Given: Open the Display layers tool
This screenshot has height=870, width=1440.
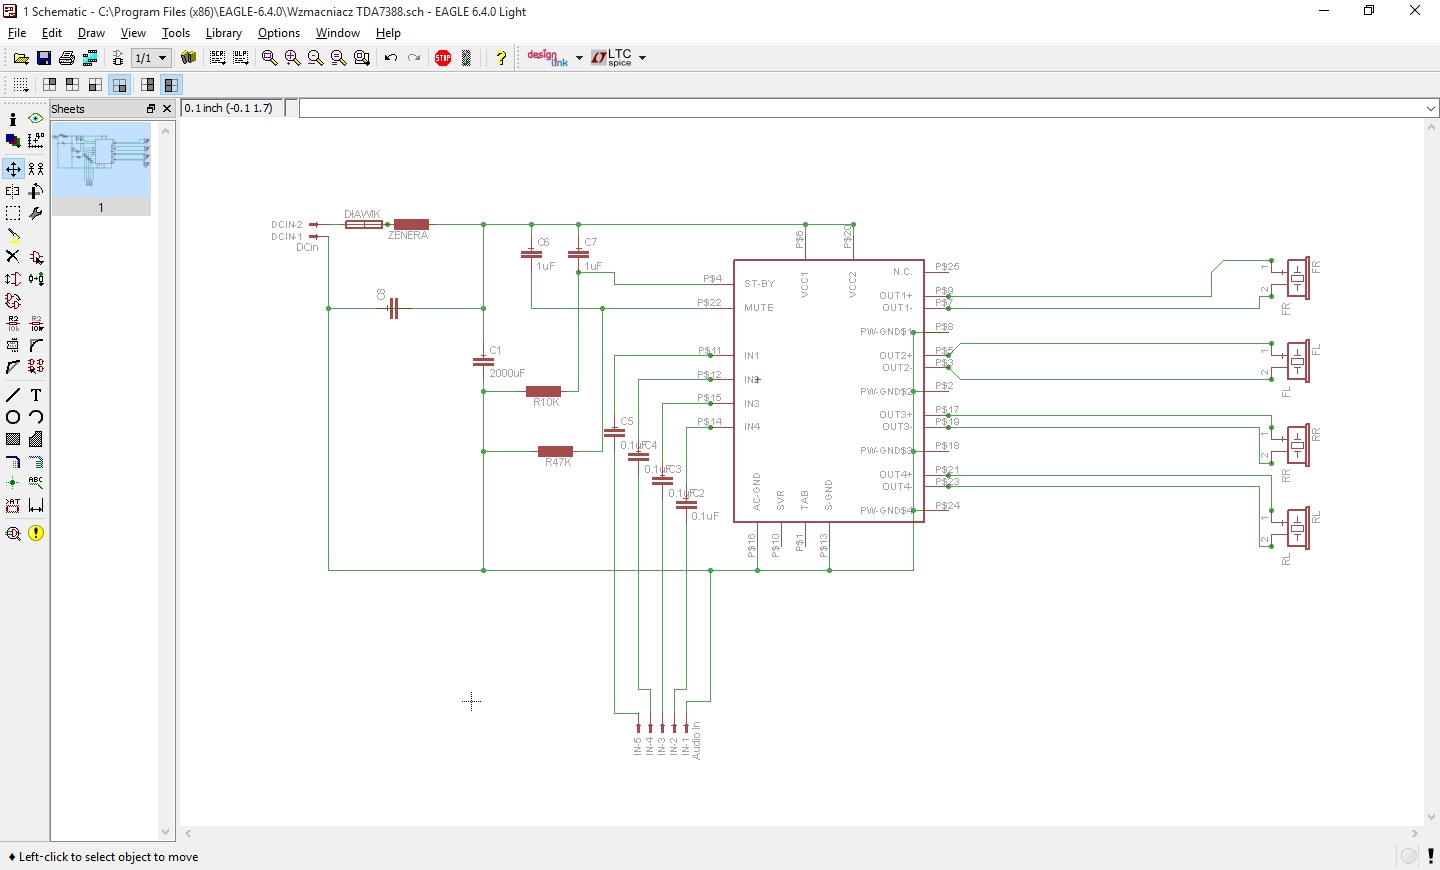Looking at the screenshot, I should tap(13, 141).
